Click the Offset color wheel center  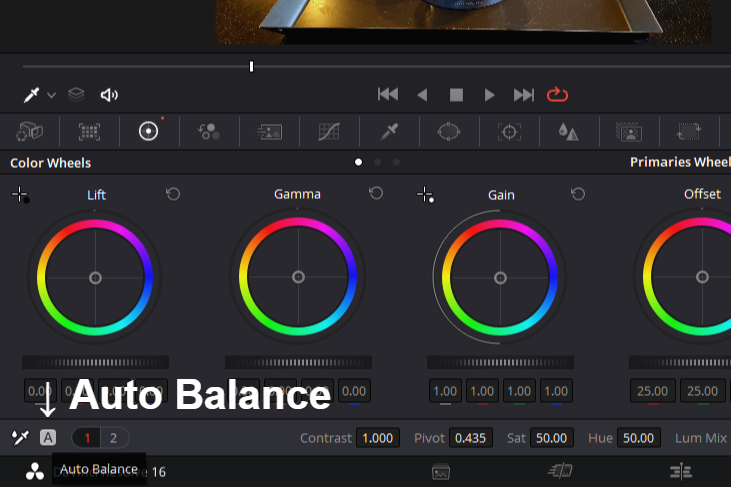pyautogui.click(x=702, y=277)
